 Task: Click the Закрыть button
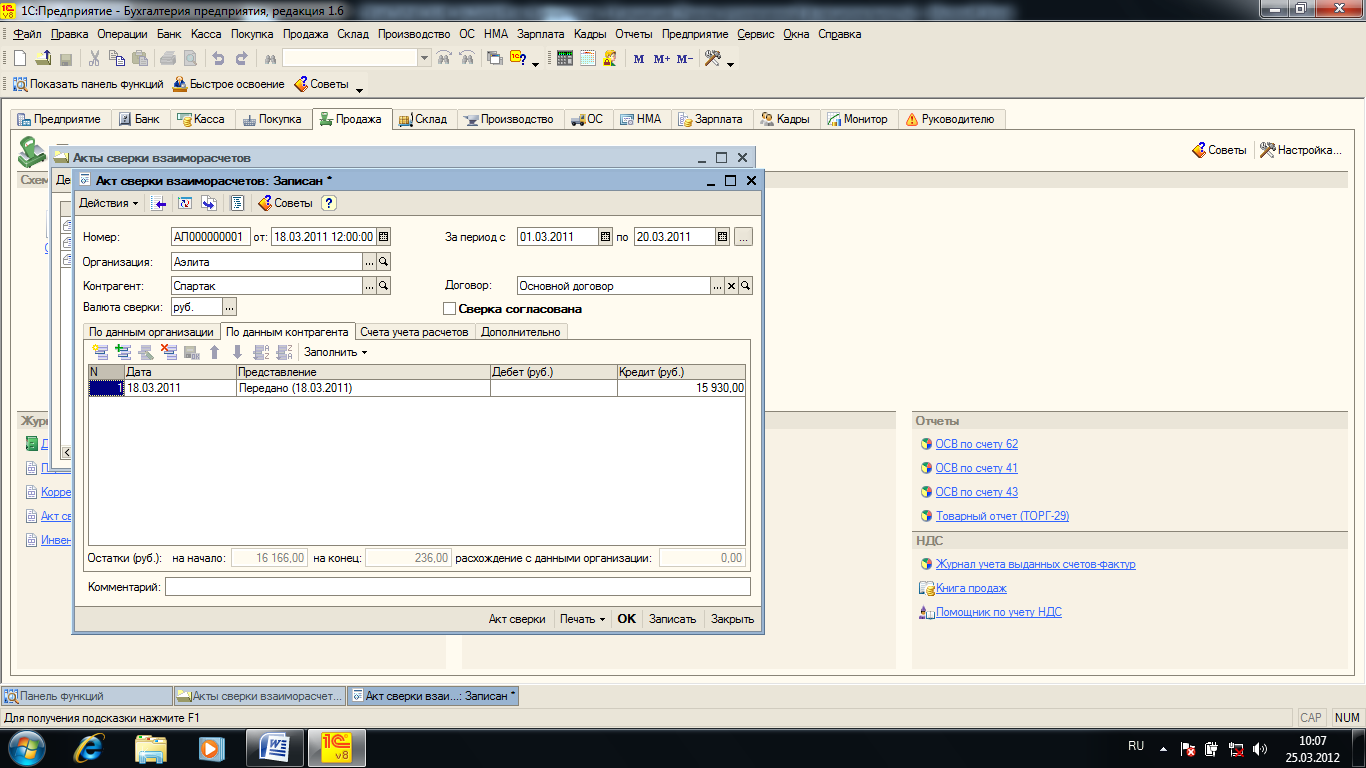[733, 619]
